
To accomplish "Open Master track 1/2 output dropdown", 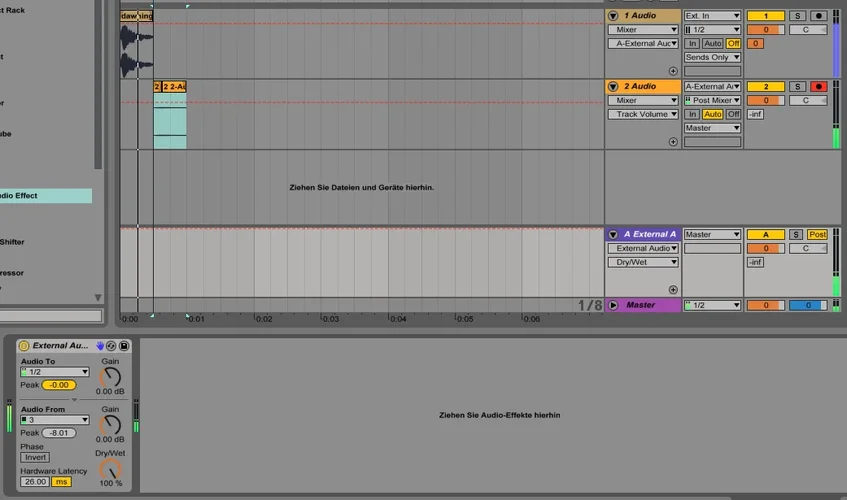I will pos(712,305).
